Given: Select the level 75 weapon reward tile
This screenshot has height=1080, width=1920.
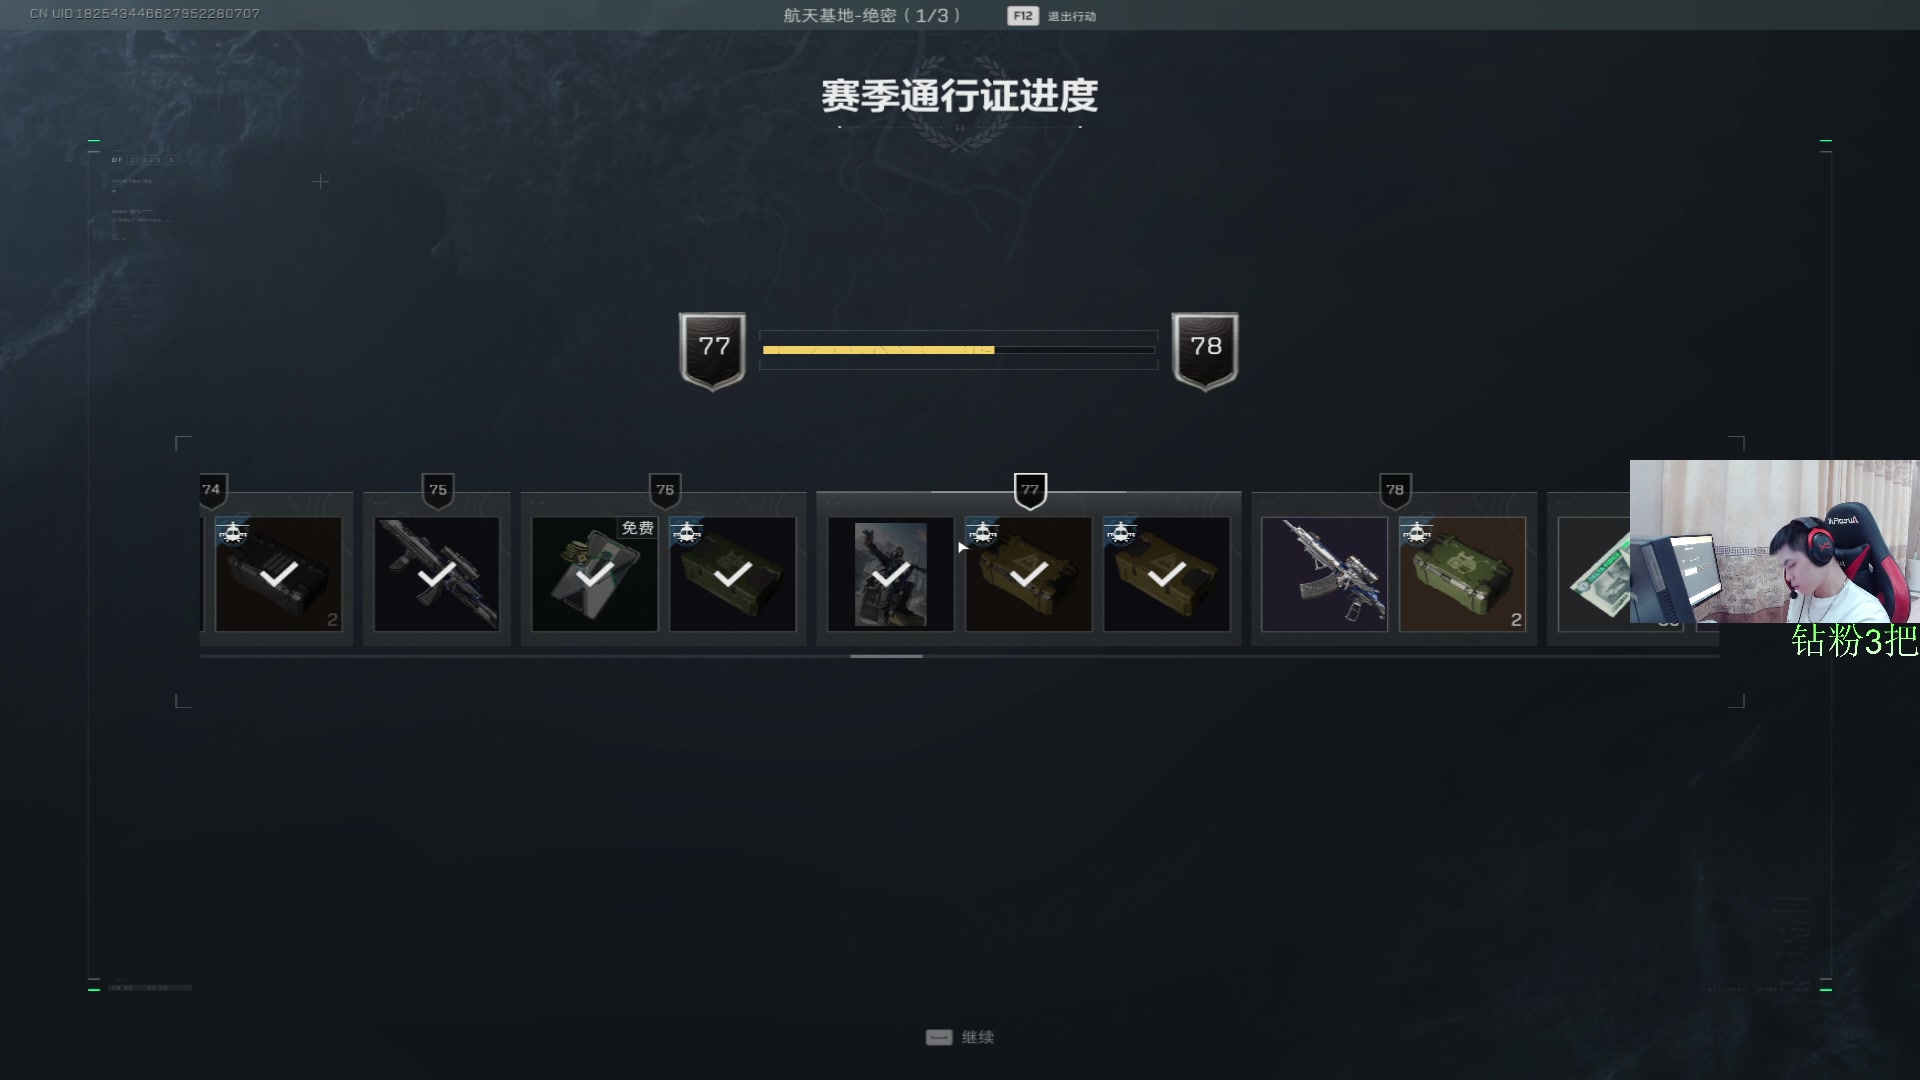Looking at the screenshot, I should tap(436, 574).
